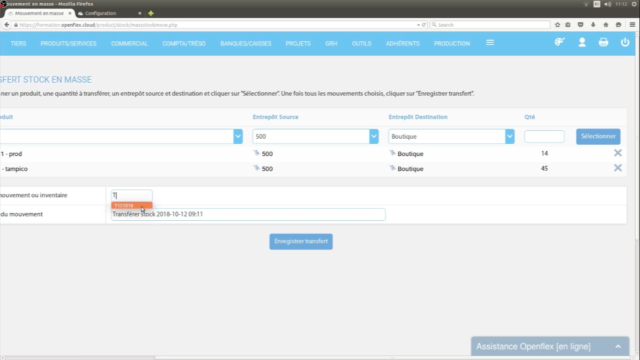This screenshot has height=360, width=640.
Task: Switch to the Configuration browser tab
Action: (x=110, y=13)
